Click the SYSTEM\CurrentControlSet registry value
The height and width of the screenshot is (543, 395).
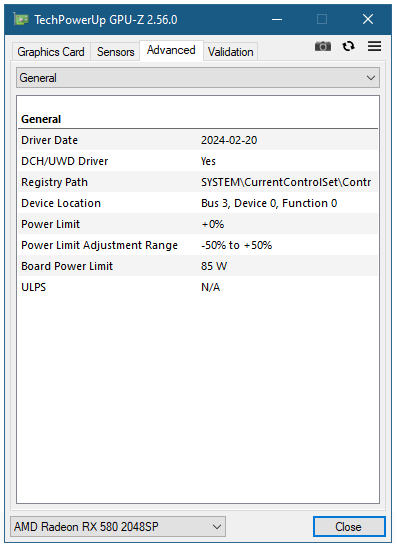click(x=286, y=182)
